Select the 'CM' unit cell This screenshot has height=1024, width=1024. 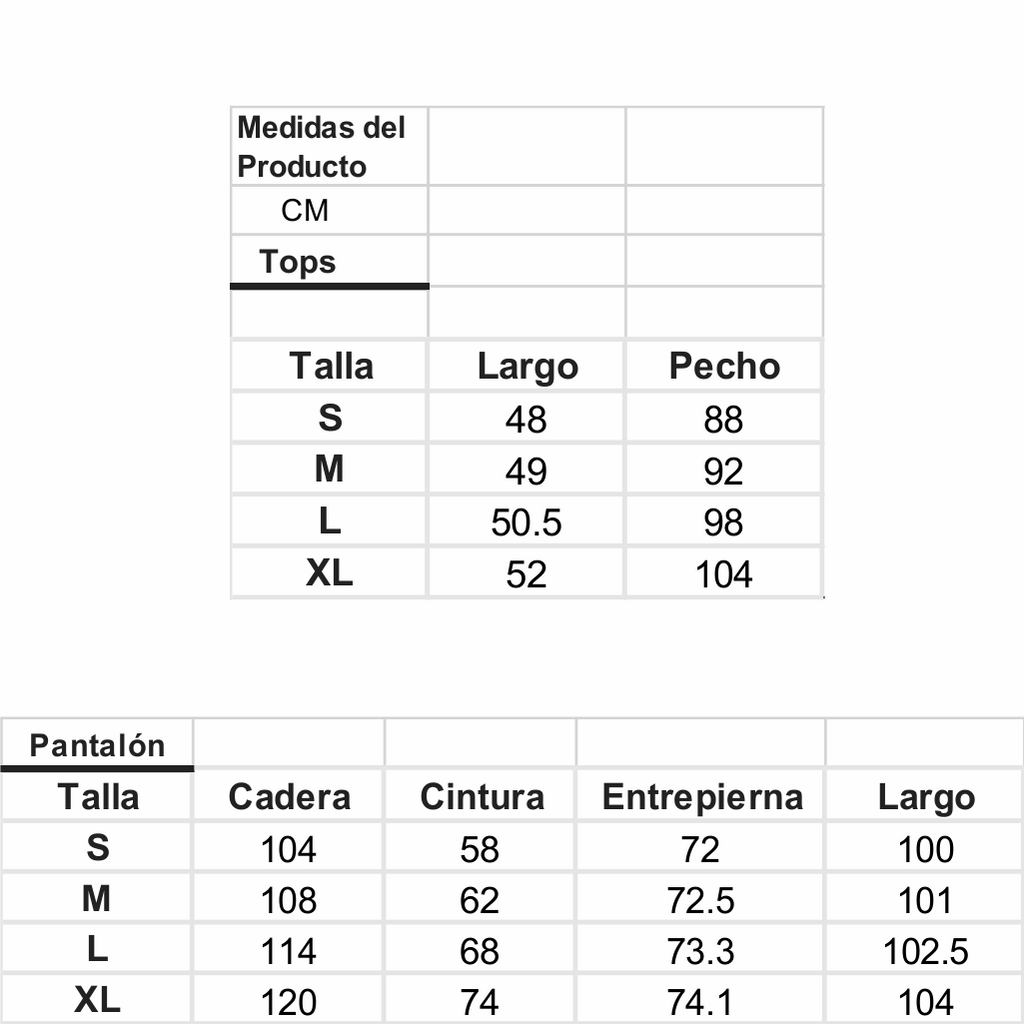[305, 211]
